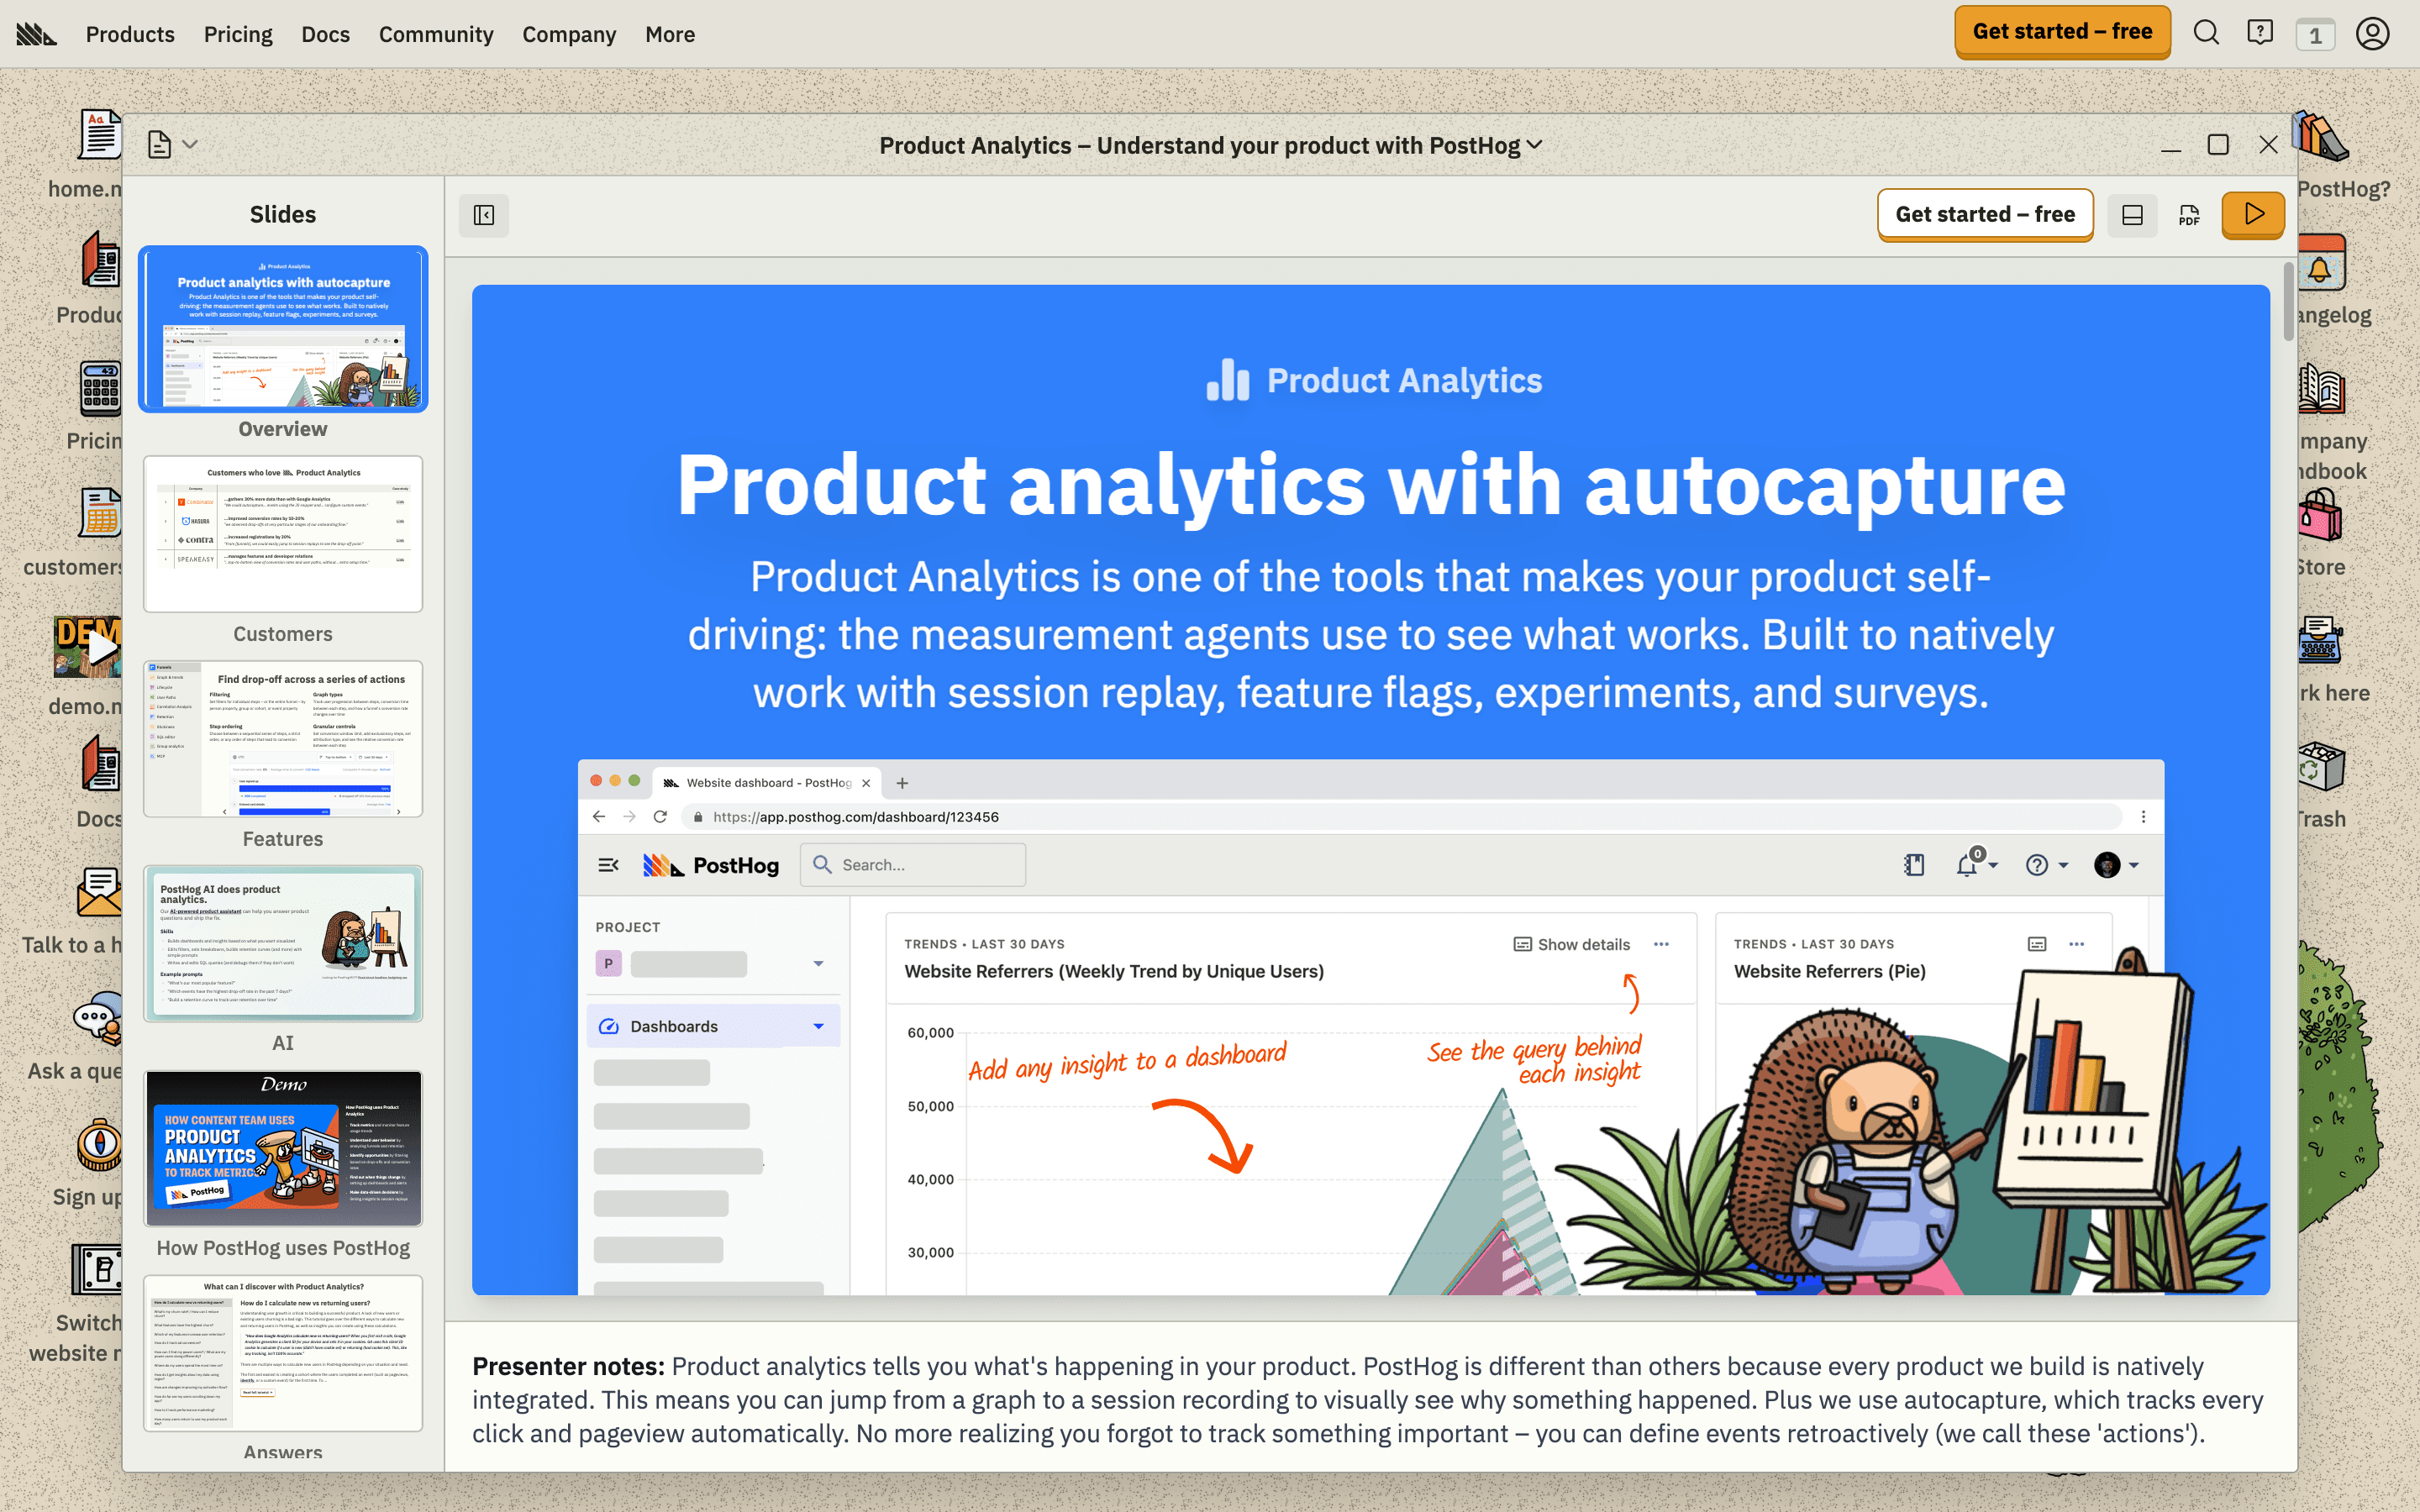The image size is (2420, 1512).
Task: Open the Pricing menu item
Action: tap(238, 34)
